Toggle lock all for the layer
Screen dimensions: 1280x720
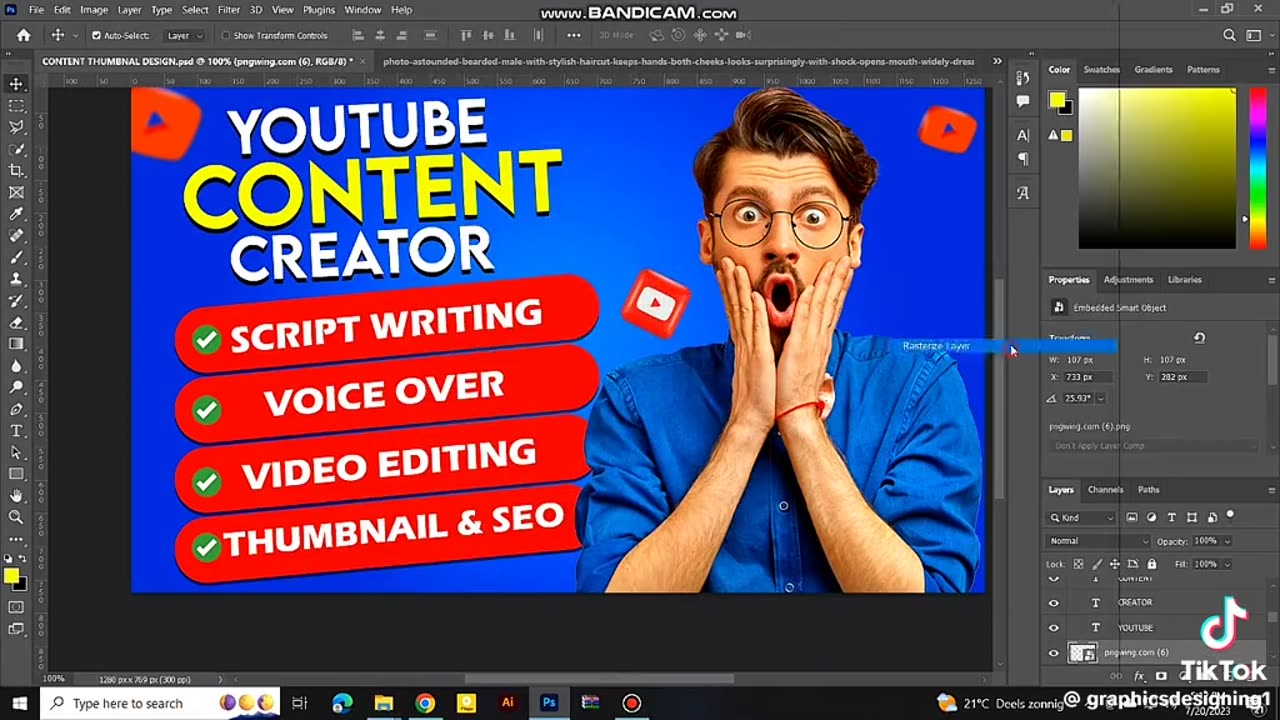pos(1151,564)
